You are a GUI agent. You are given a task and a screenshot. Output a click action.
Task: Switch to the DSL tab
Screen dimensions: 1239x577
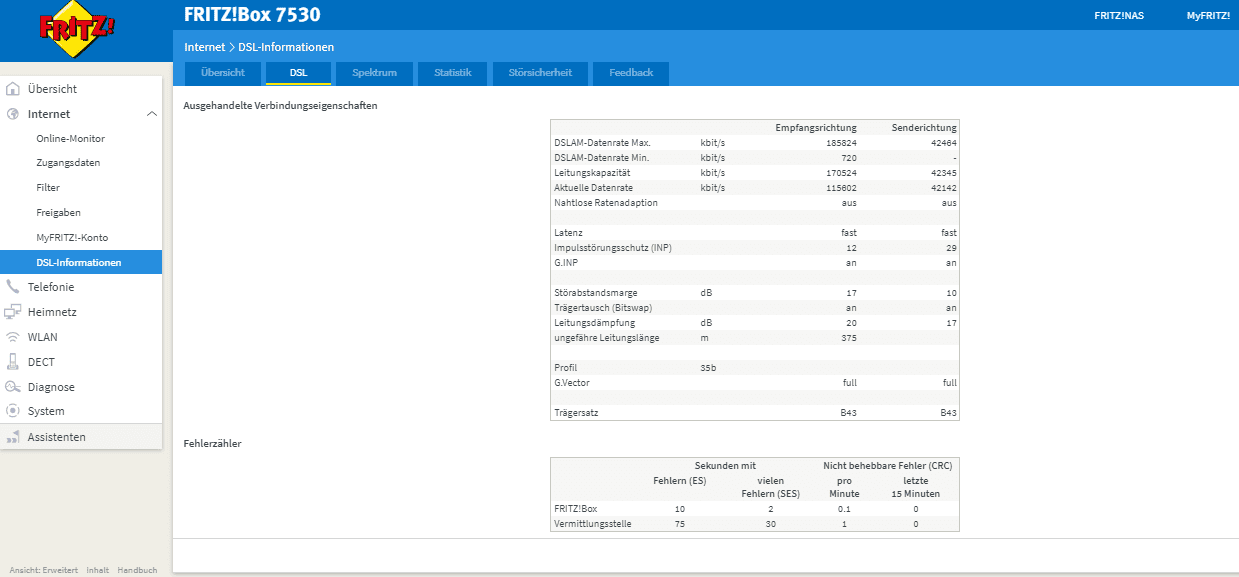click(298, 73)
